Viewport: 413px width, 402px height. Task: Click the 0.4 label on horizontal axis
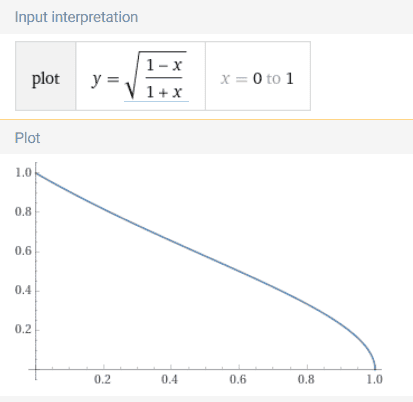tap(169, 379)
